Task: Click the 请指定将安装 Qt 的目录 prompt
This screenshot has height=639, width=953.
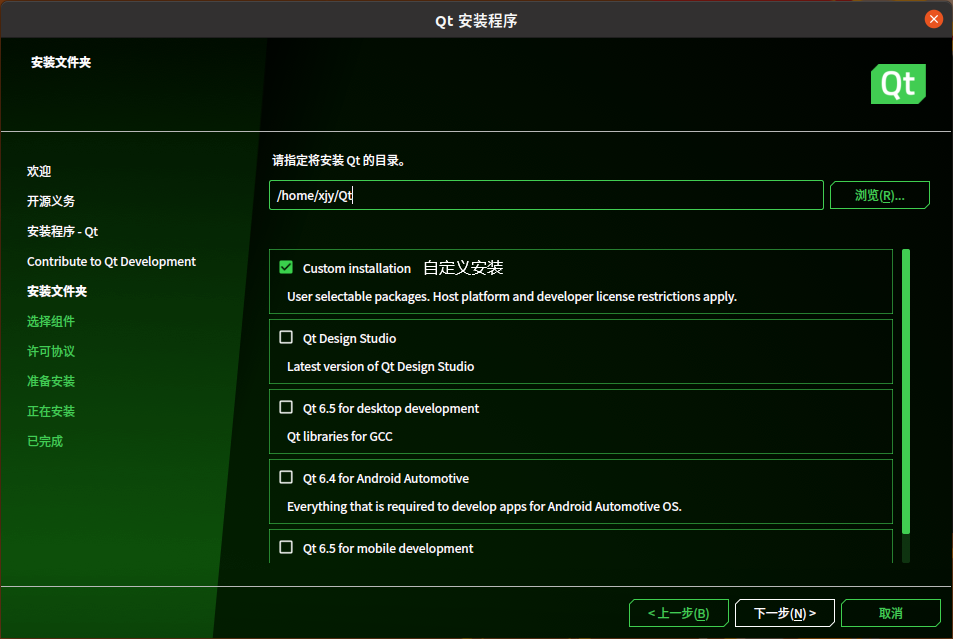Action: click(339, 161)
